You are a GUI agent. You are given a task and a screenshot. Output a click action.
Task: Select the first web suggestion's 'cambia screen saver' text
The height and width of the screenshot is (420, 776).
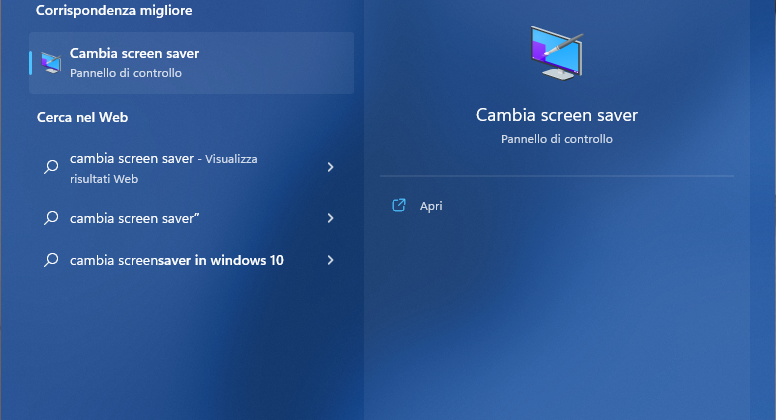(x=131, y=159)
